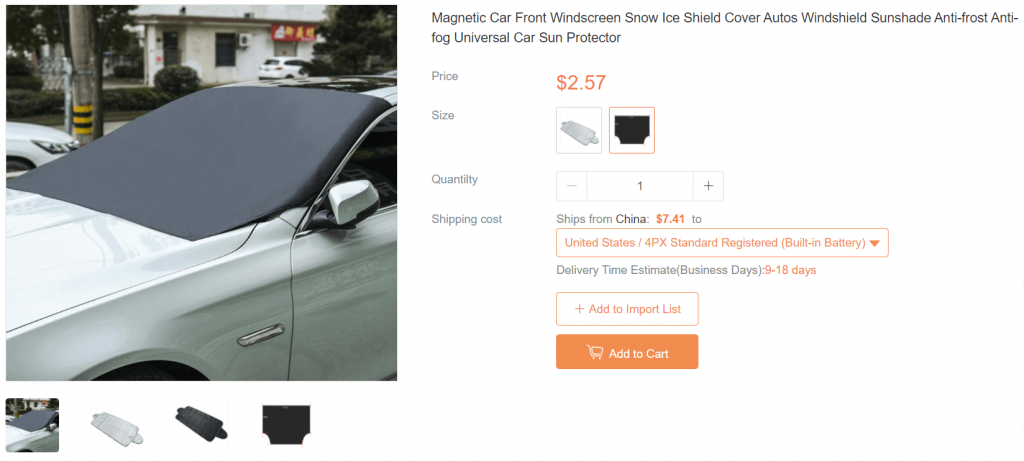The height and width of the screenshot is (461, 1024).
Task: View the black cover outline thumbnail
Action: pos(288,425)
